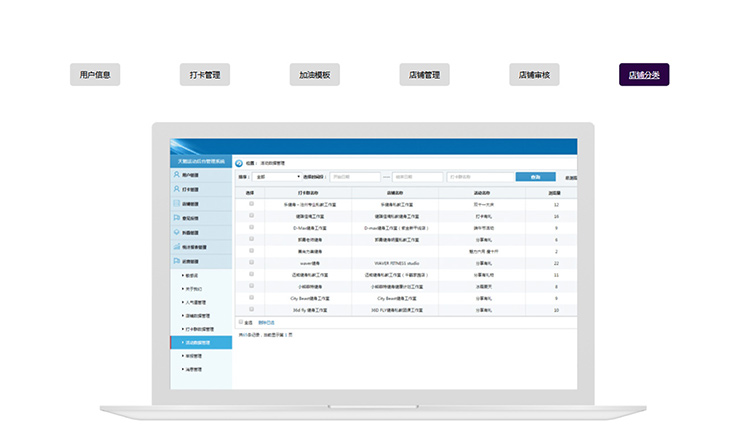750x442 pixels.
Task: Click the 店铺名称 column header
Action: pos(395,193)
